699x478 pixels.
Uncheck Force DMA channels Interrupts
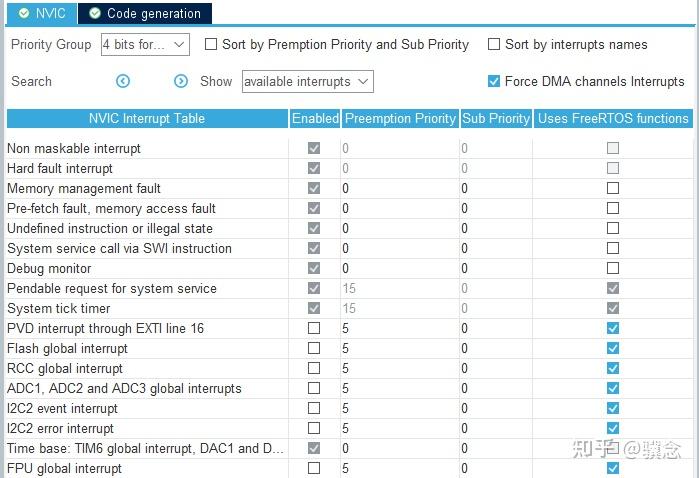[494, 81]
